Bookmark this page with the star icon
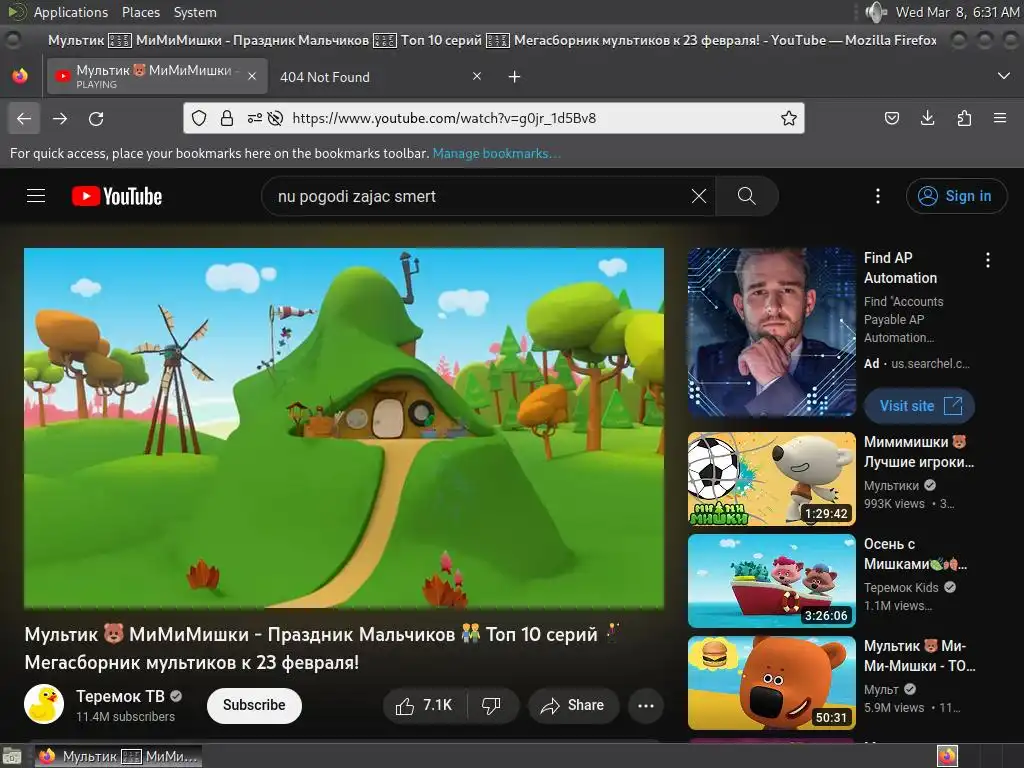This screenshot has height=768, width=1024. (788, 118)
